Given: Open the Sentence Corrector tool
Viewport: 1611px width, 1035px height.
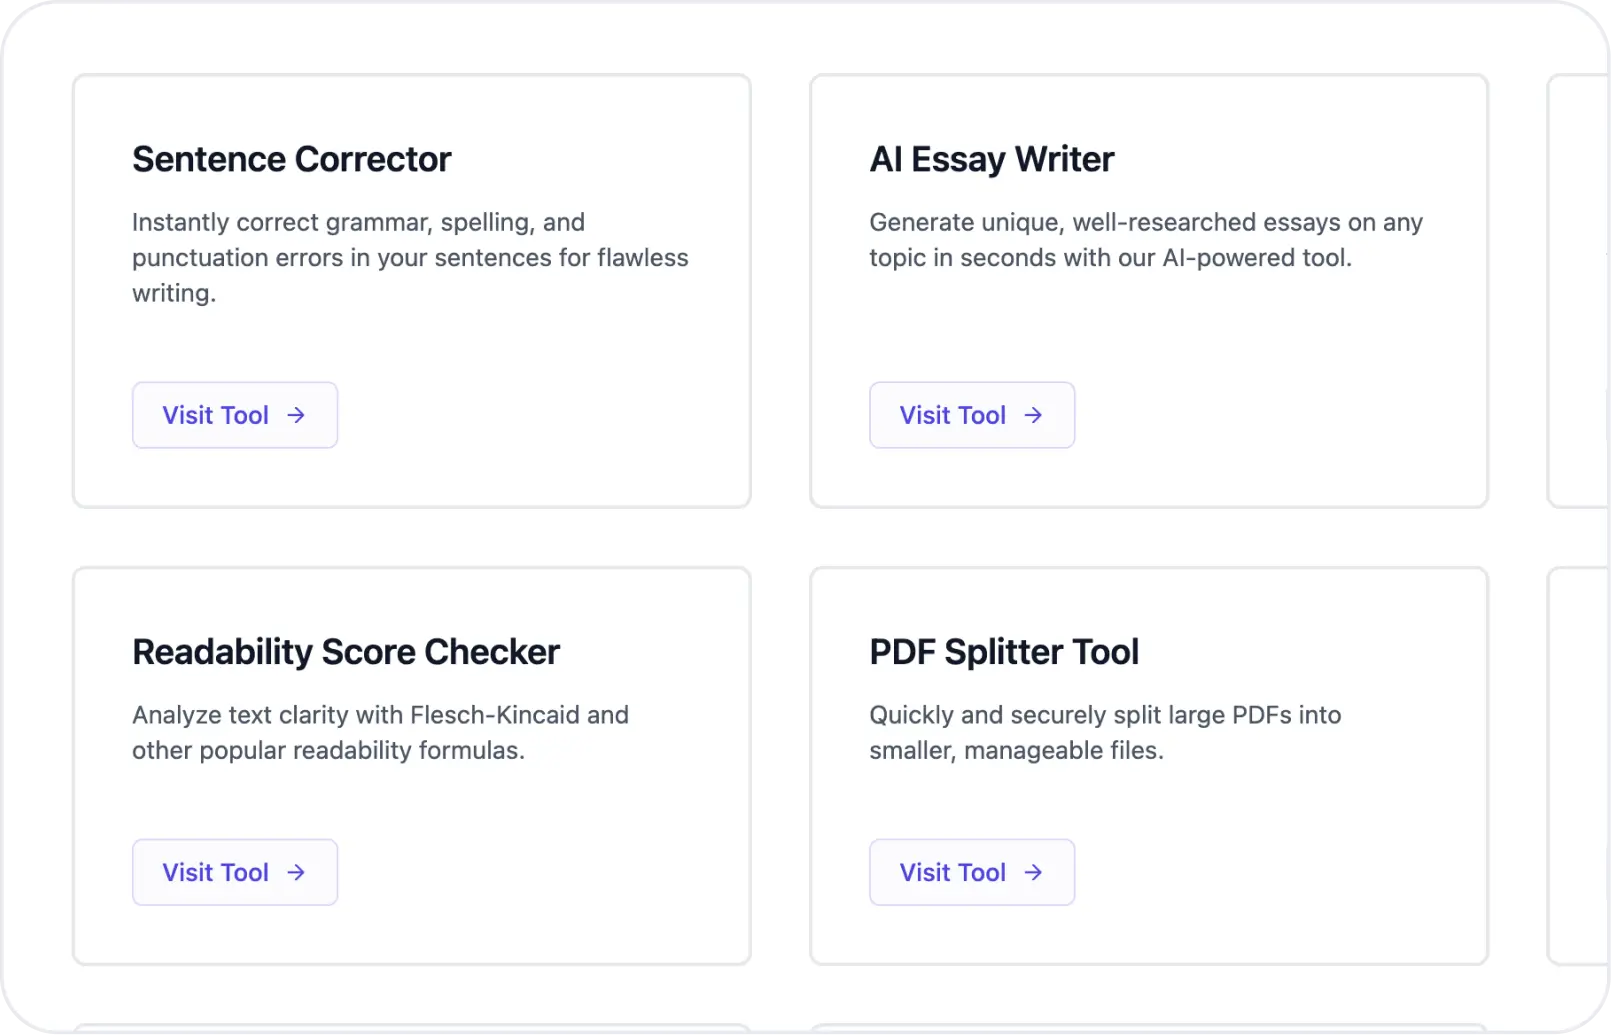Looking at the screenshot, I should 234,415.
